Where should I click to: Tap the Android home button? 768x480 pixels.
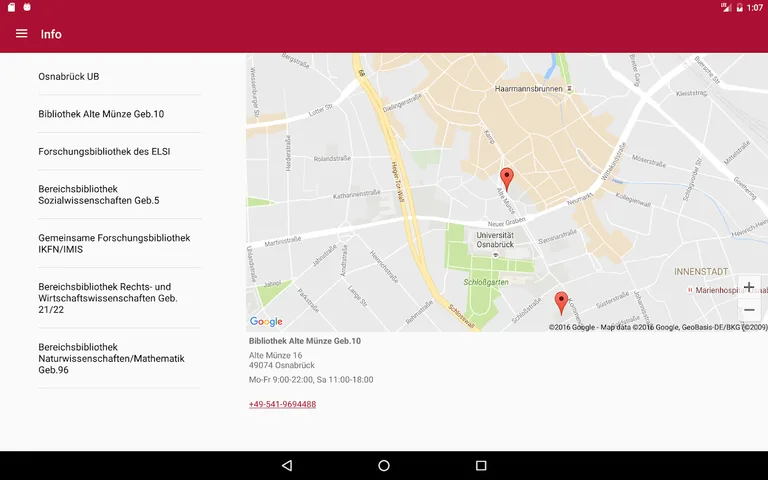384,465
